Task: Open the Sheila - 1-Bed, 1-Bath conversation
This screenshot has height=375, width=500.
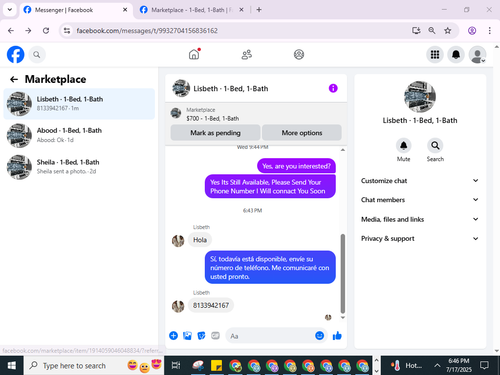Action: [x=79, y=167]
